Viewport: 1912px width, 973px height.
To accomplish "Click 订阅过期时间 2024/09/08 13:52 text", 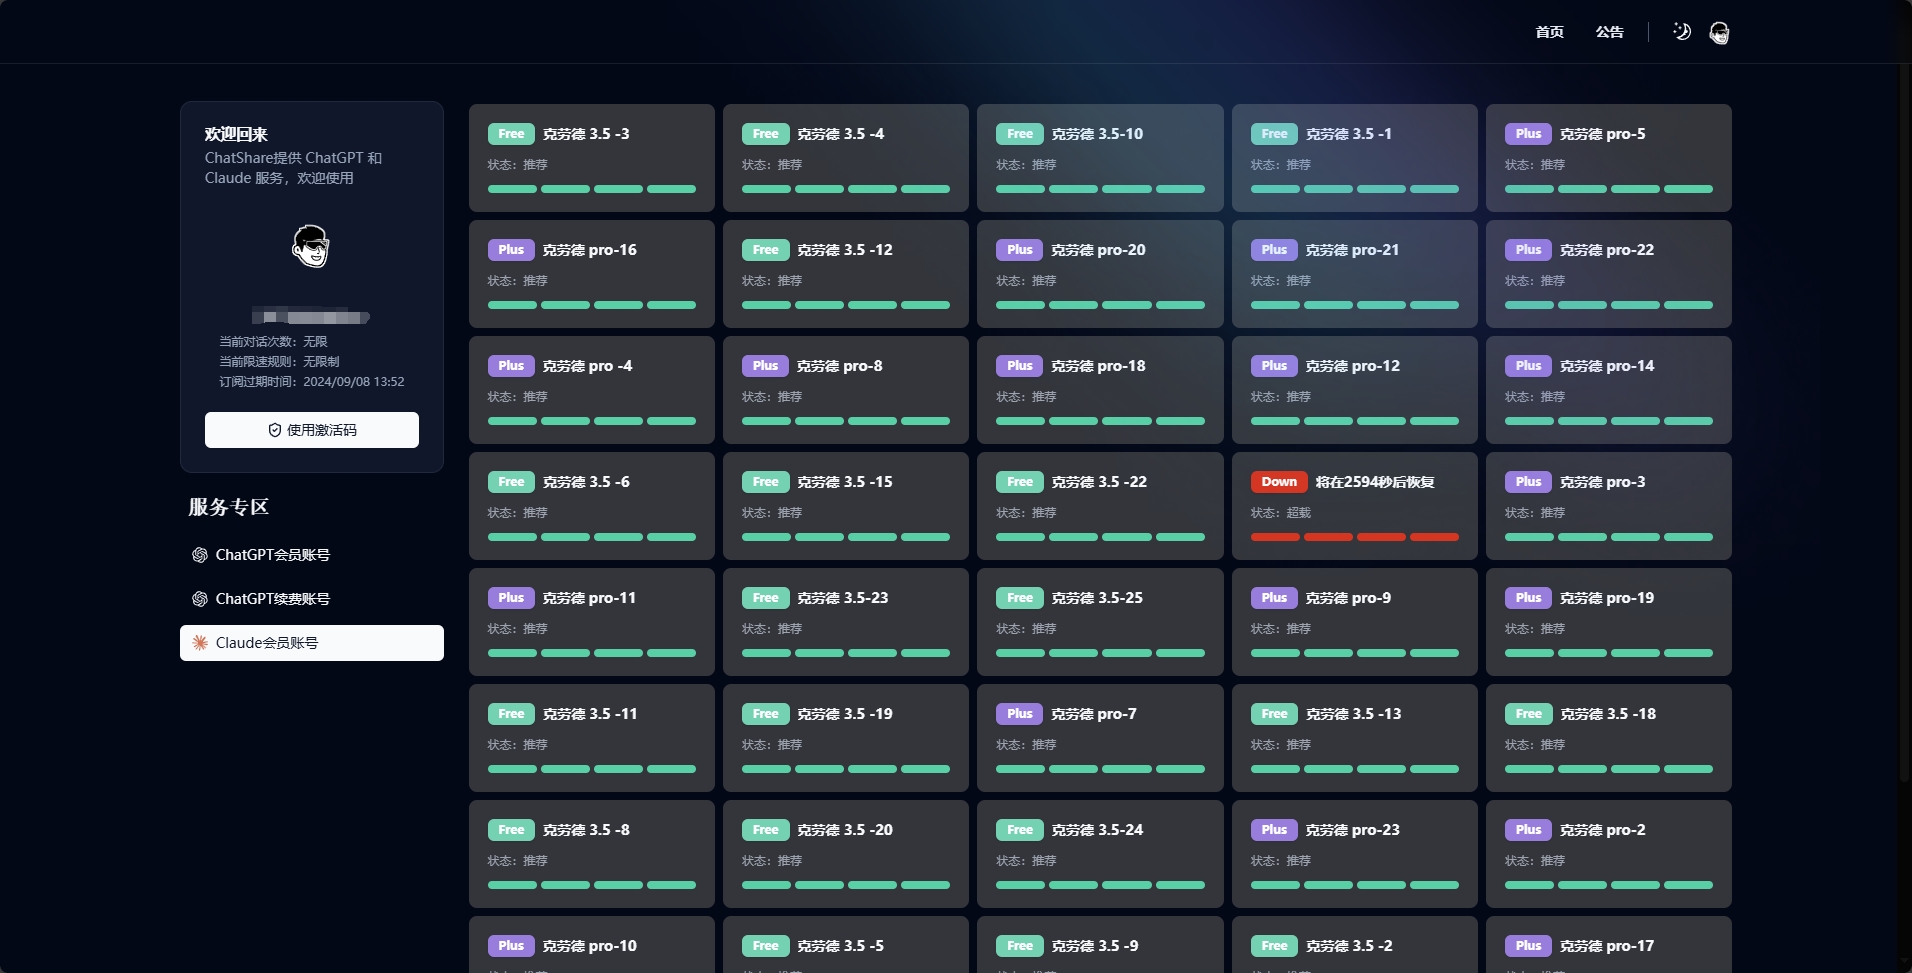I will coord(312,382).
